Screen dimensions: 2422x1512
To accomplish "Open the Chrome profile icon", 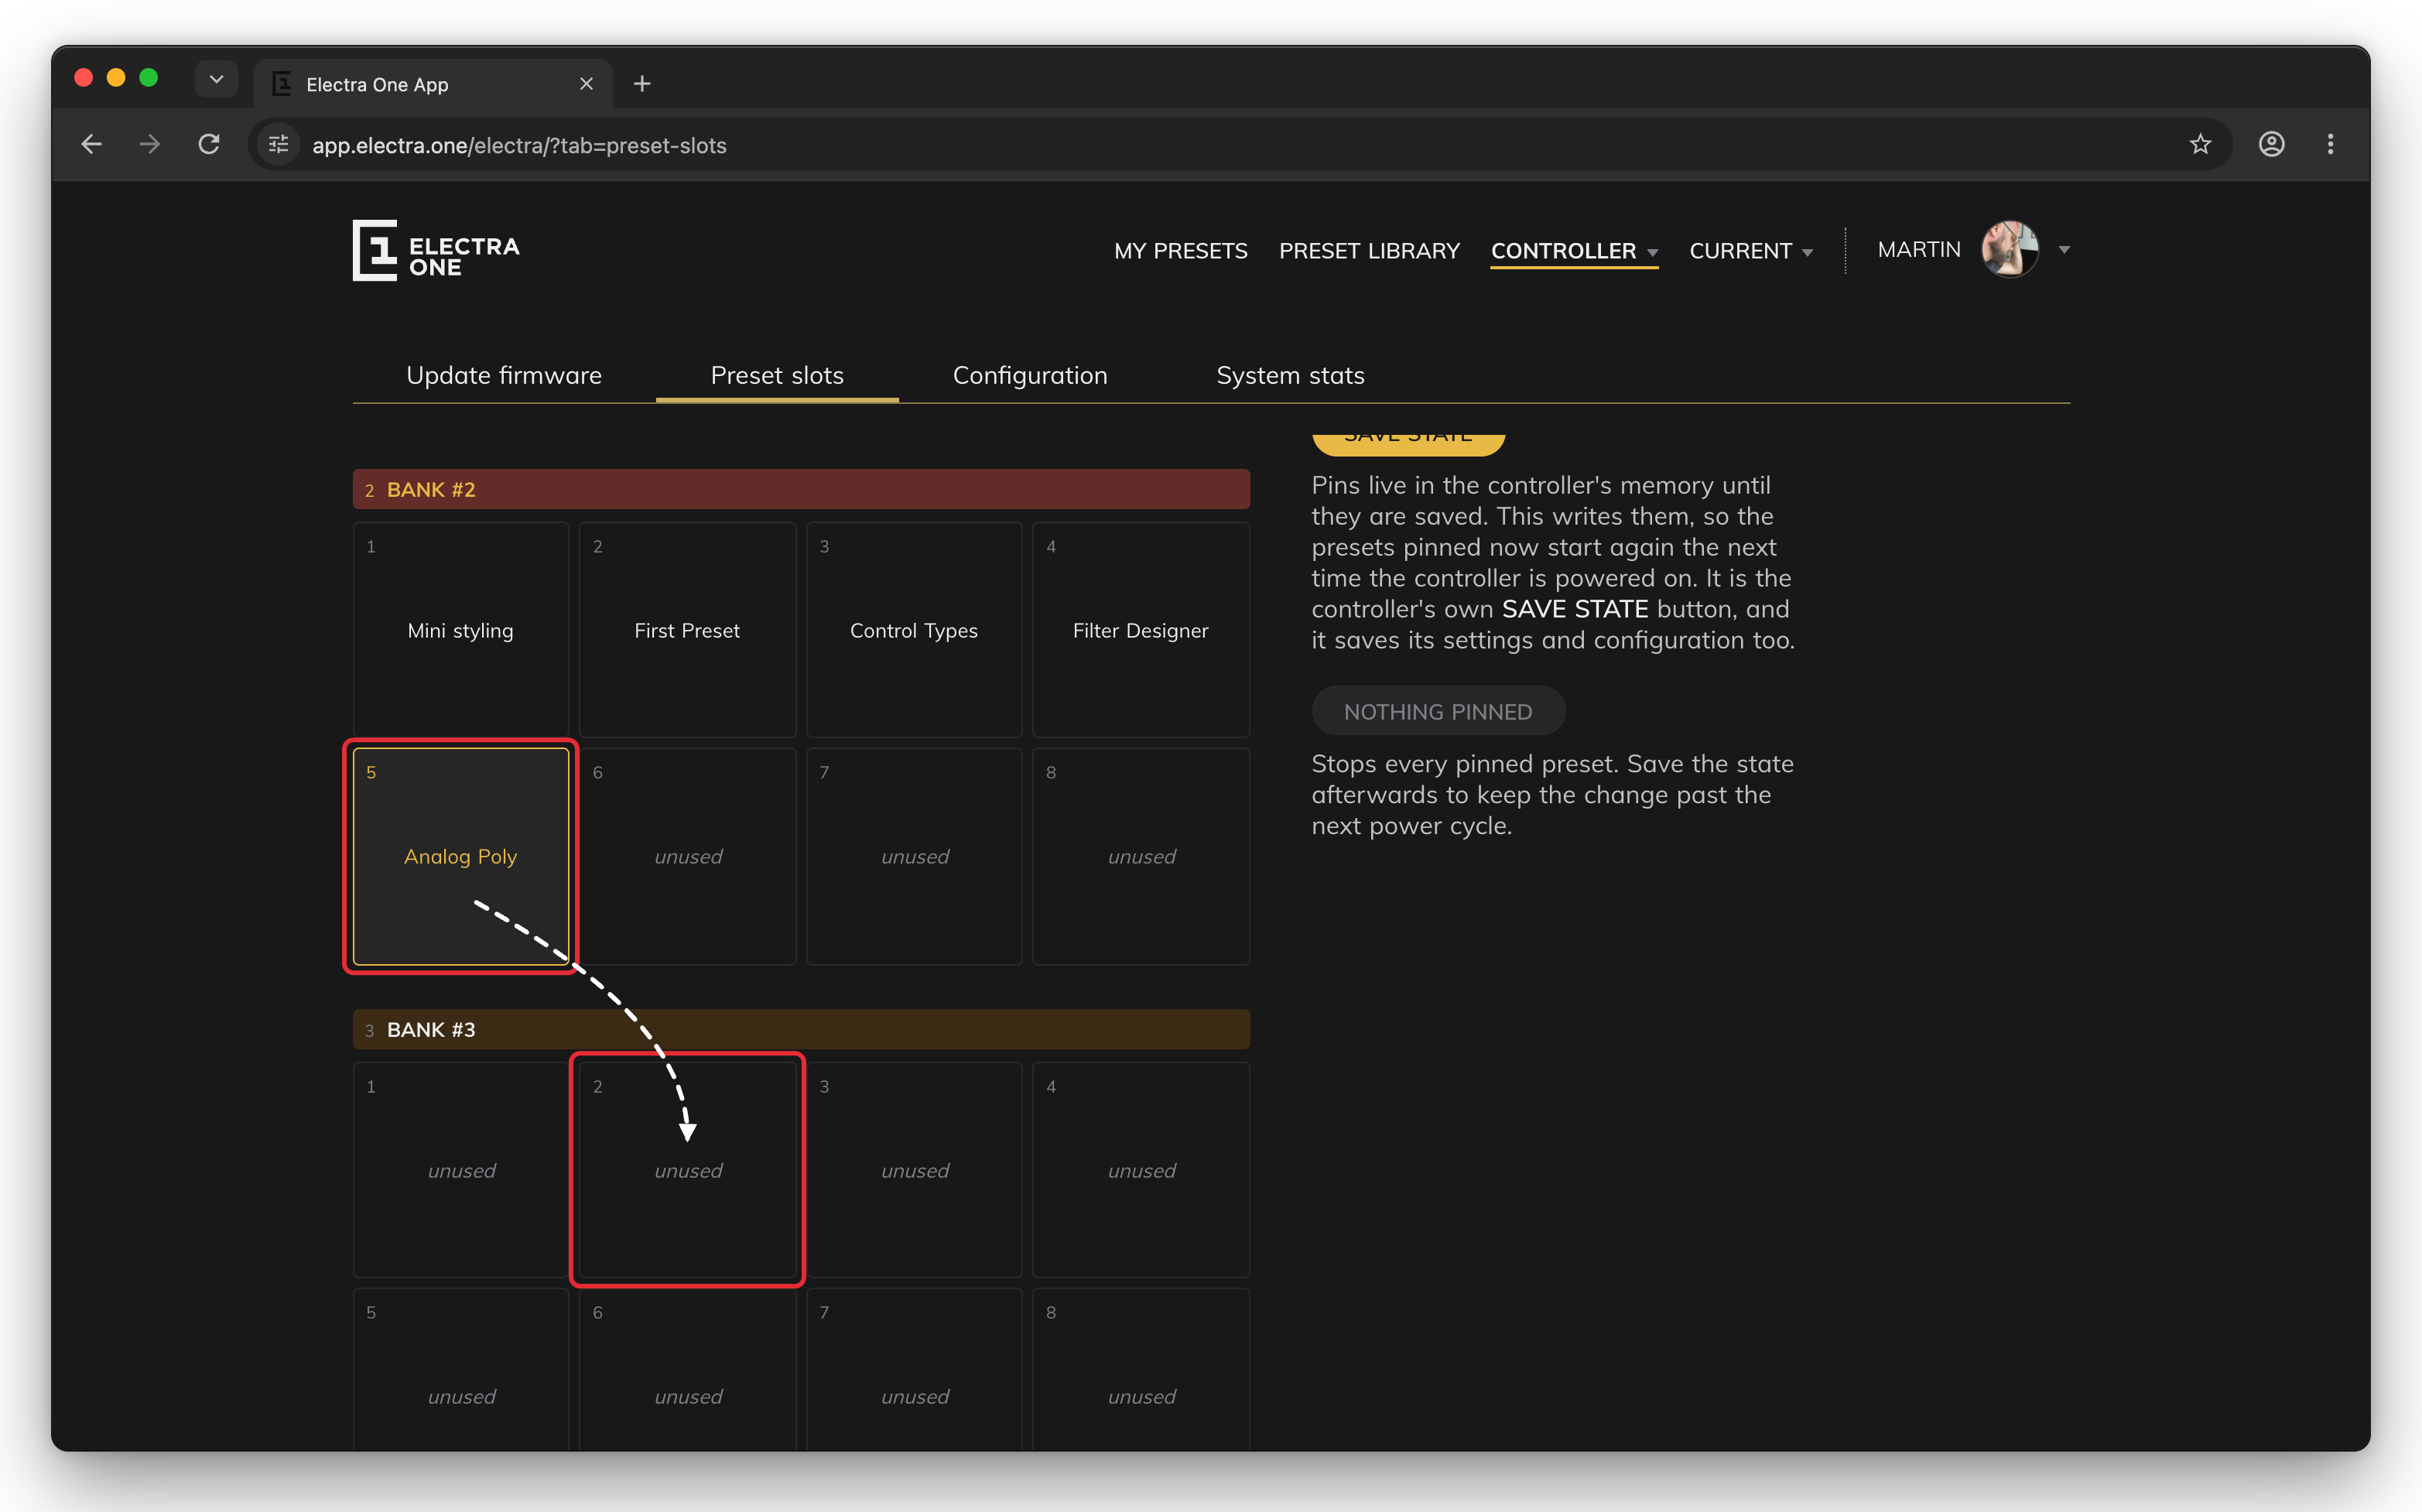I will (2271, 144).
